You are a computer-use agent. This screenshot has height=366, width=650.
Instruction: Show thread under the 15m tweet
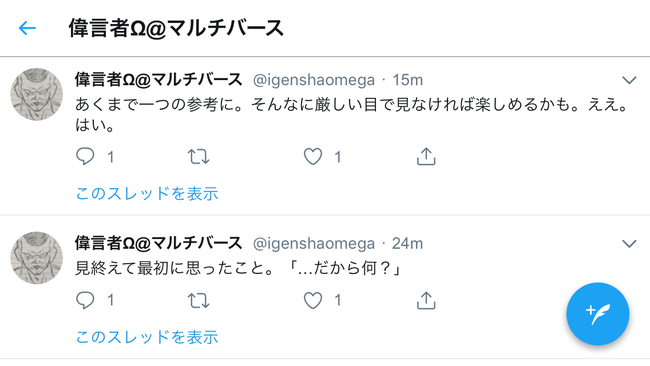(x=147, y=194)
